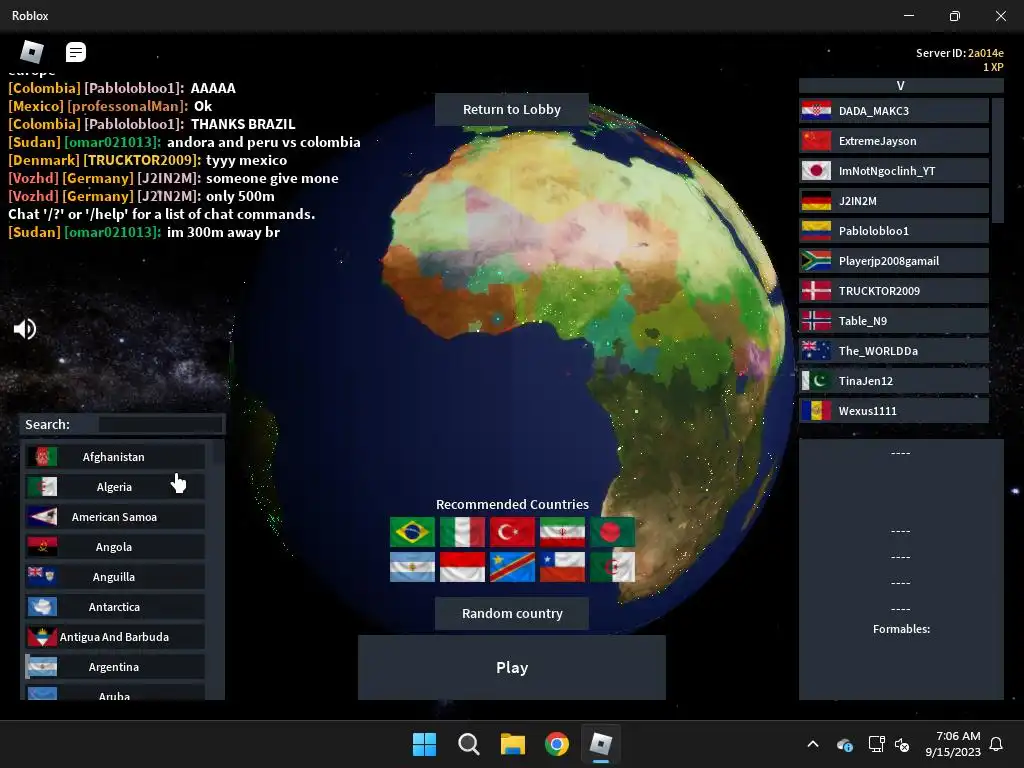The height and width of the screenshot is (768, 1024).
Task: Toggle the chat window icon
Action: (x=76, y=52)
